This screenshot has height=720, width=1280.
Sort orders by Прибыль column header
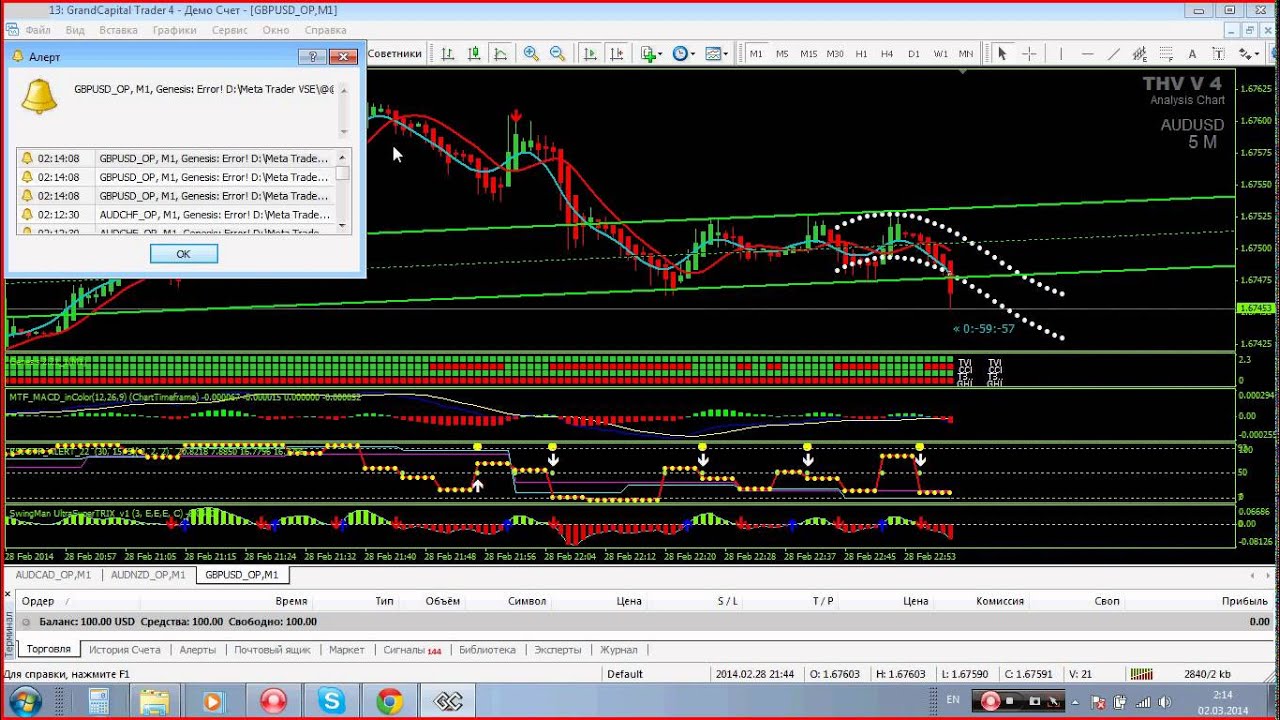1244,601
